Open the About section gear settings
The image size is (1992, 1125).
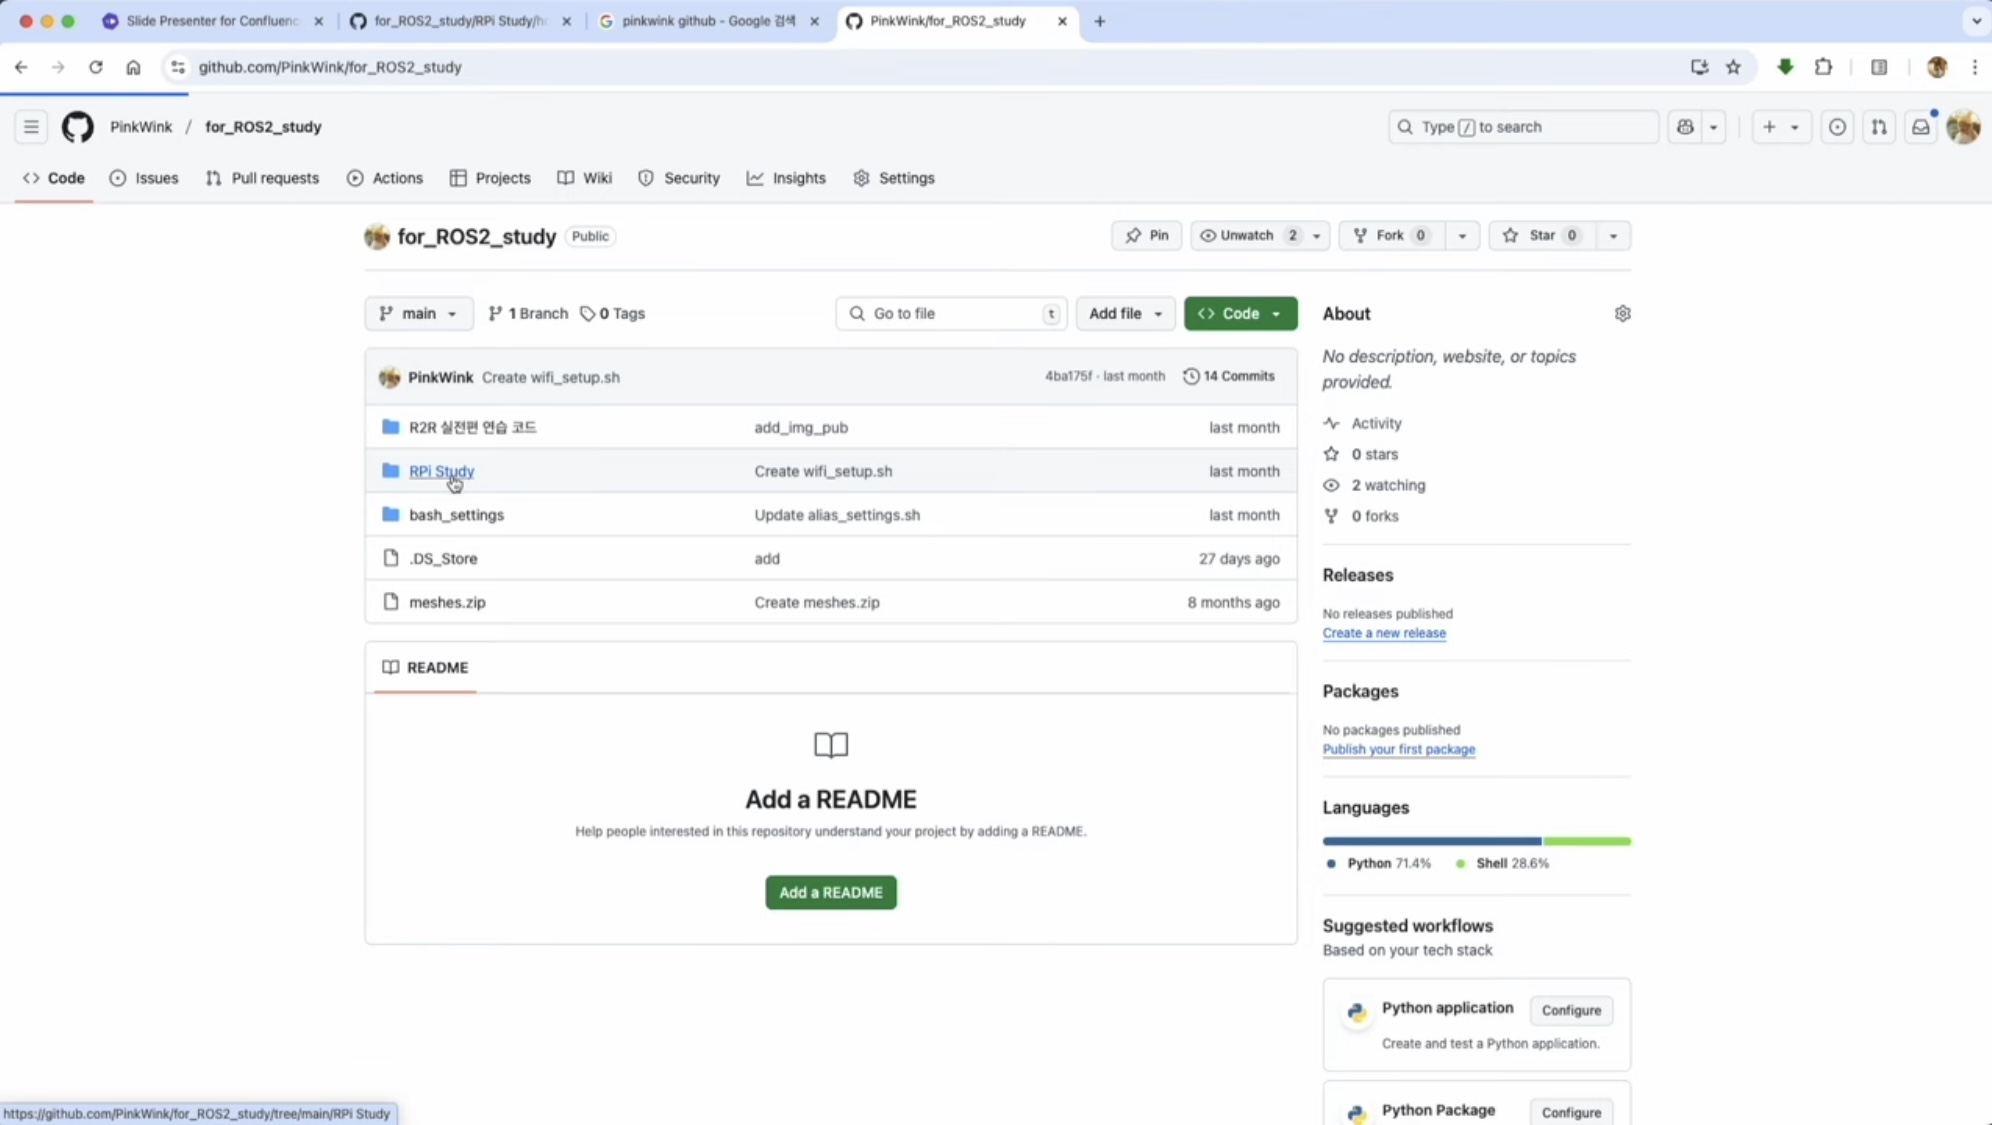[x=1622, y=314]
